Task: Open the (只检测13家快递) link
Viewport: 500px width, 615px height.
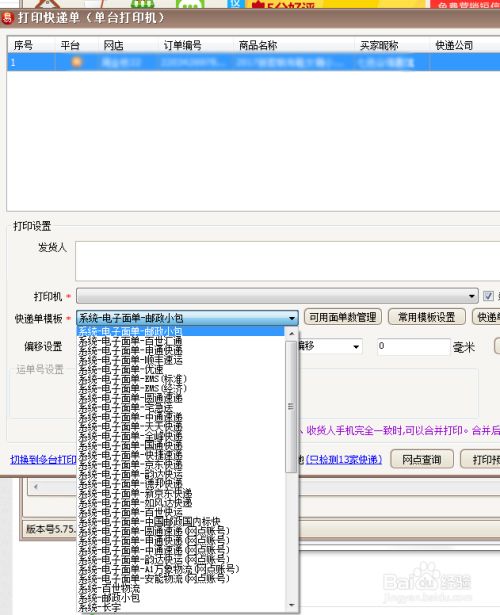Action: [x=344, y=459]
